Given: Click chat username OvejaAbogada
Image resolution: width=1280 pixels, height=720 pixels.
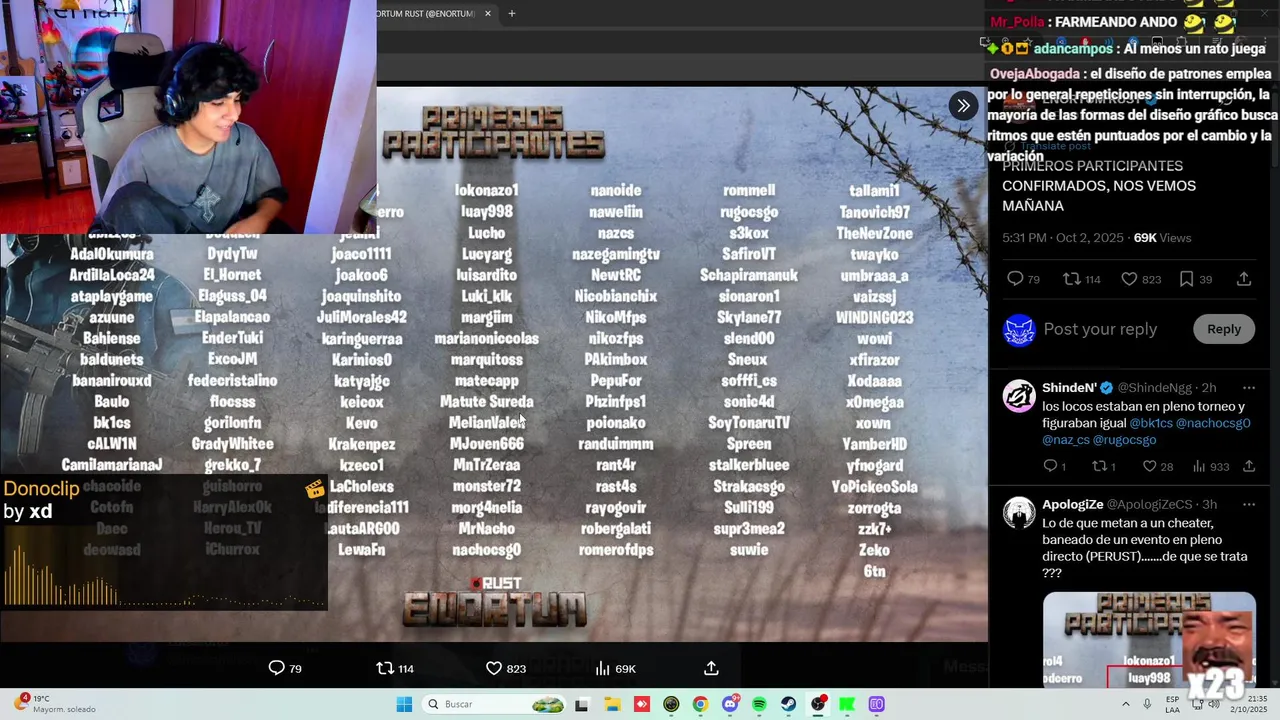Looking at the screenshot, I should 1034,74.
